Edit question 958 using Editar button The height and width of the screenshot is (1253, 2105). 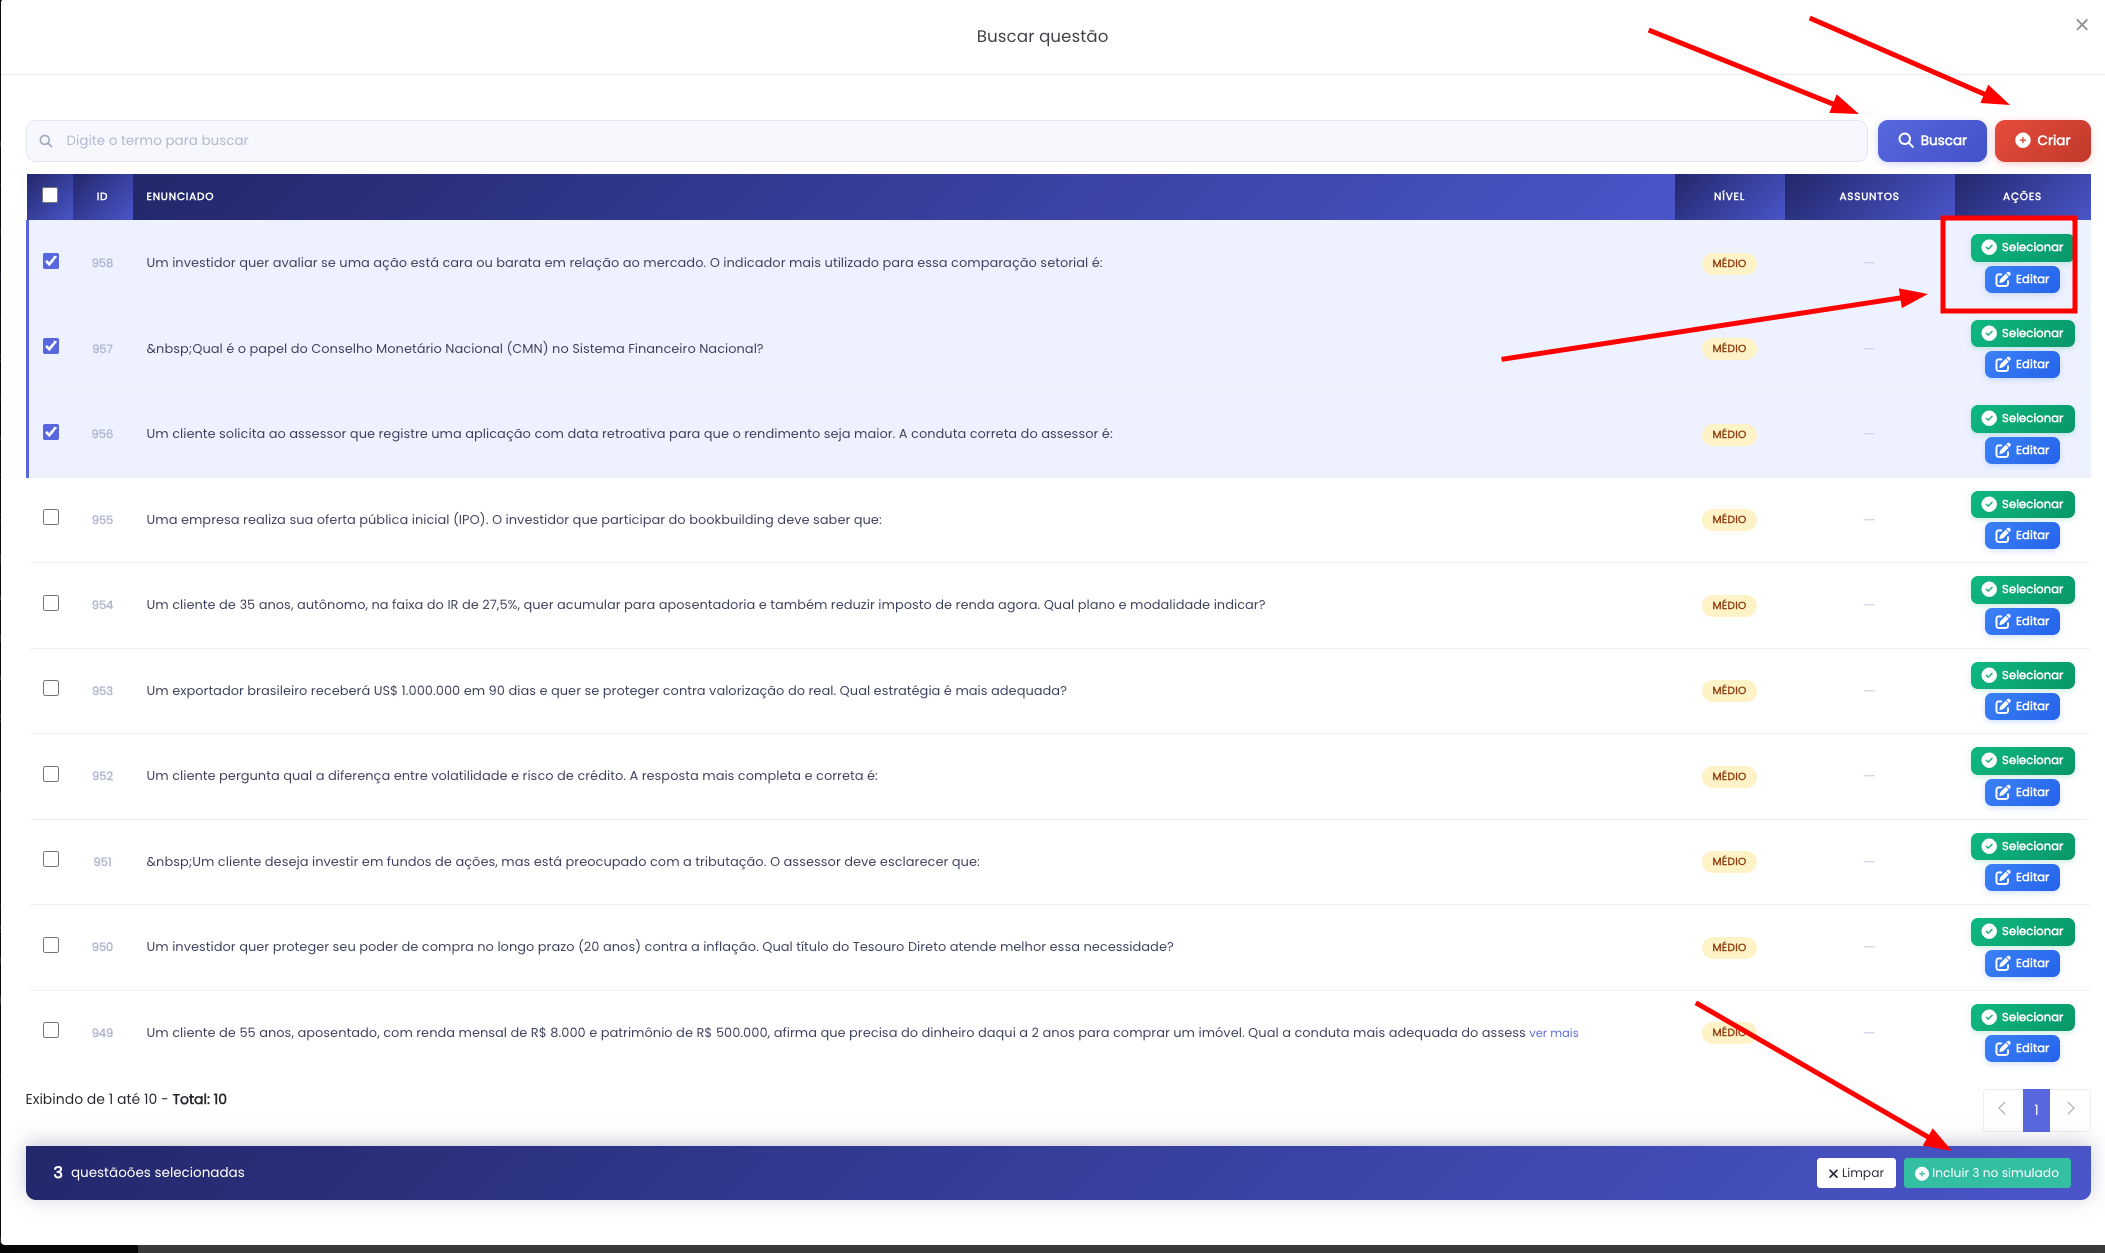point(2022,279)
